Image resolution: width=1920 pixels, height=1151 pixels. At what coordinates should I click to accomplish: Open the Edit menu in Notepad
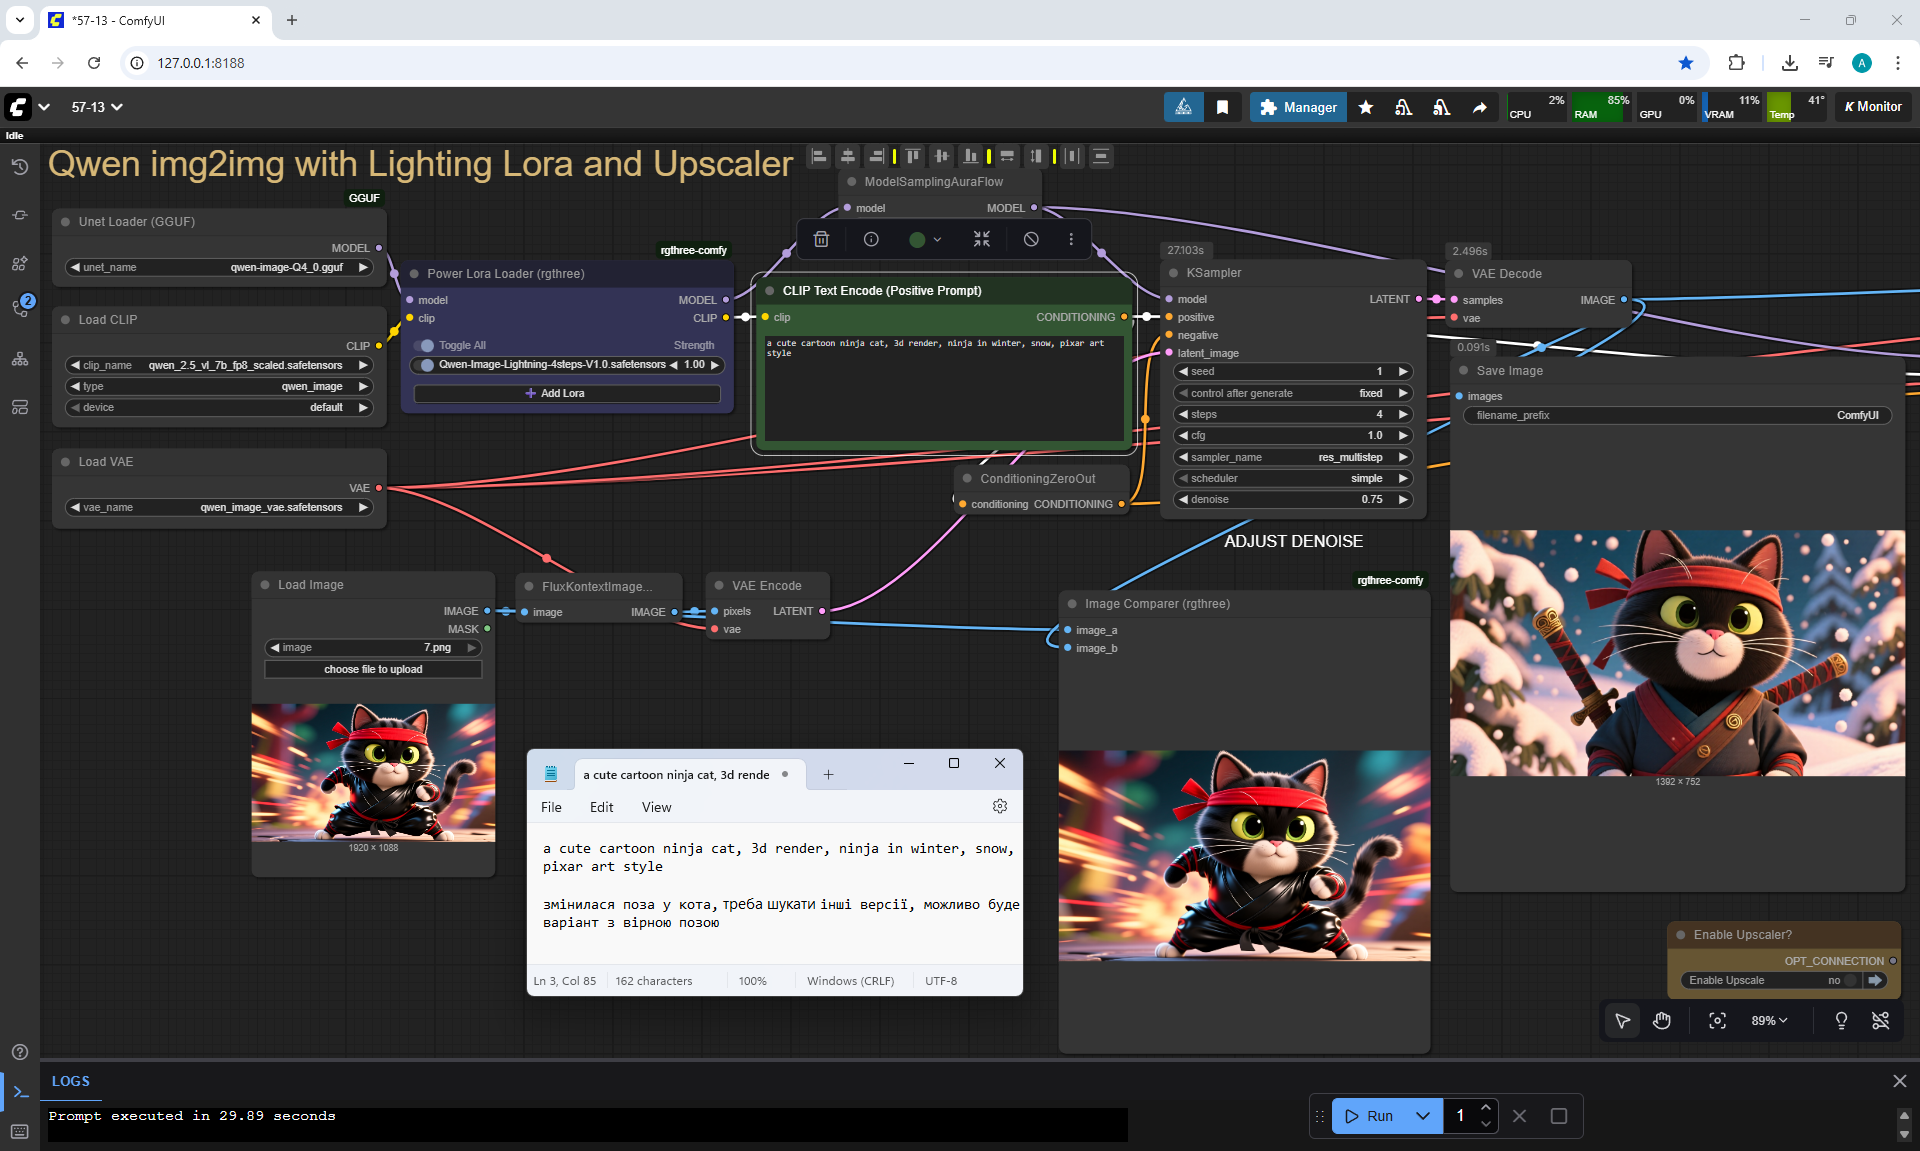(601, 807)
